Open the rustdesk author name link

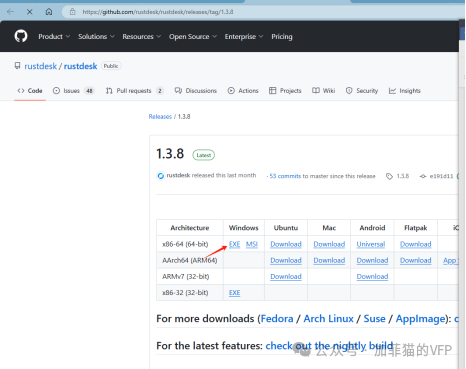click(x=178, y=175)
